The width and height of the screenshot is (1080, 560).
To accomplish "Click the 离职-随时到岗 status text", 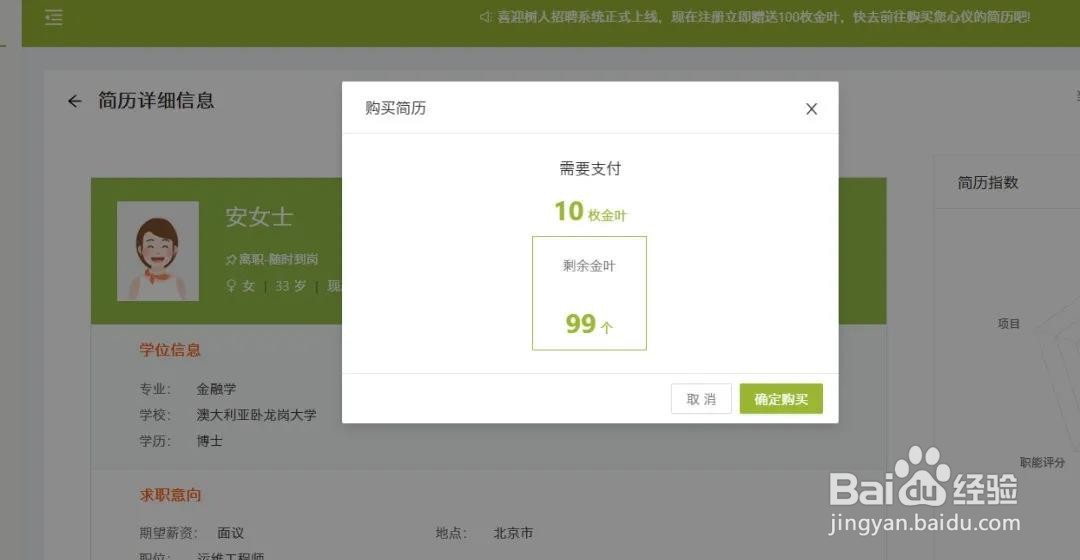I will (278, 259).
